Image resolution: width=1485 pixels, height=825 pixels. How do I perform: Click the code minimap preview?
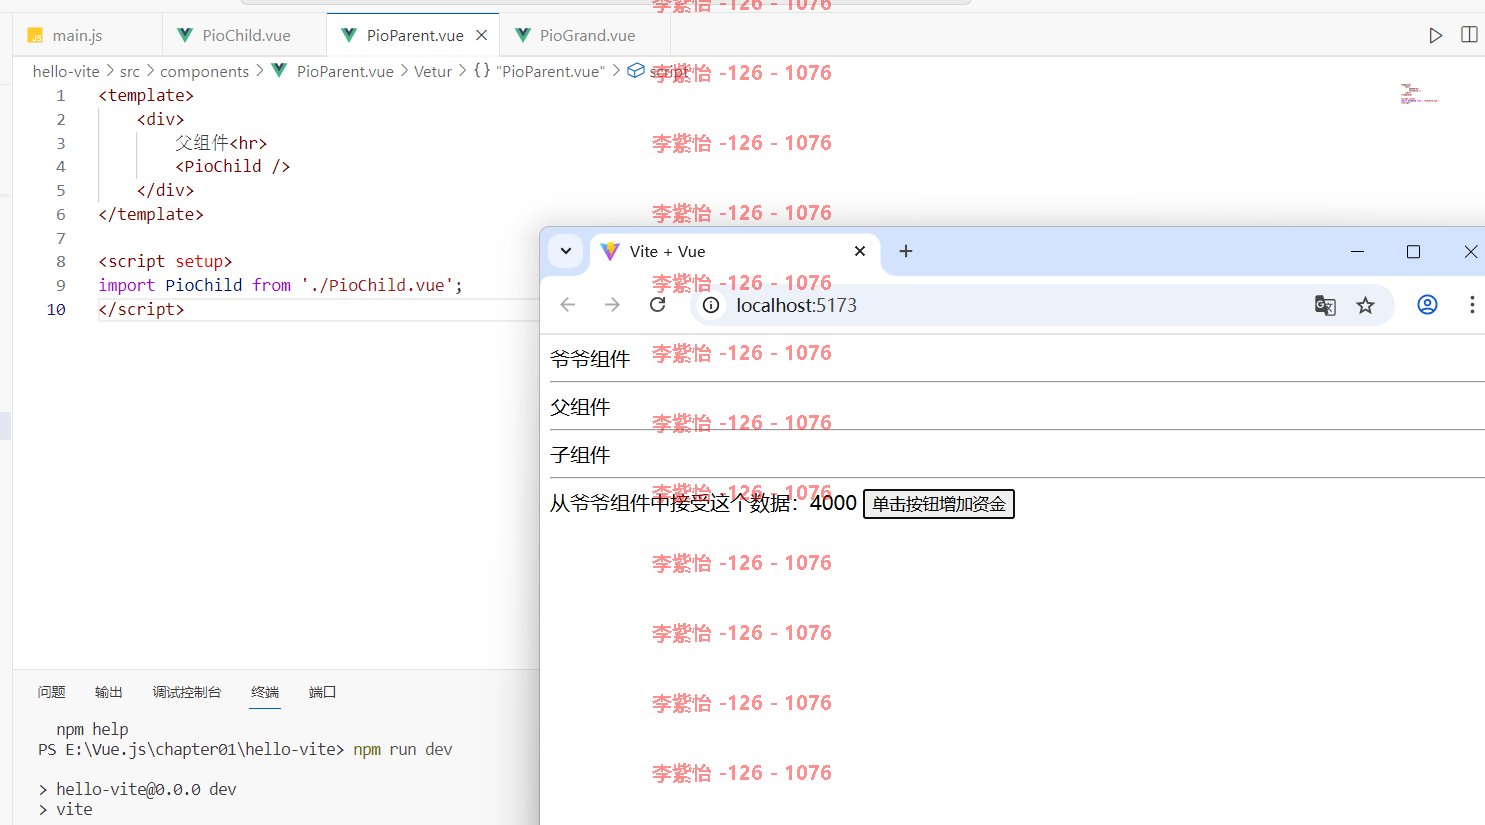[1419, 94]
